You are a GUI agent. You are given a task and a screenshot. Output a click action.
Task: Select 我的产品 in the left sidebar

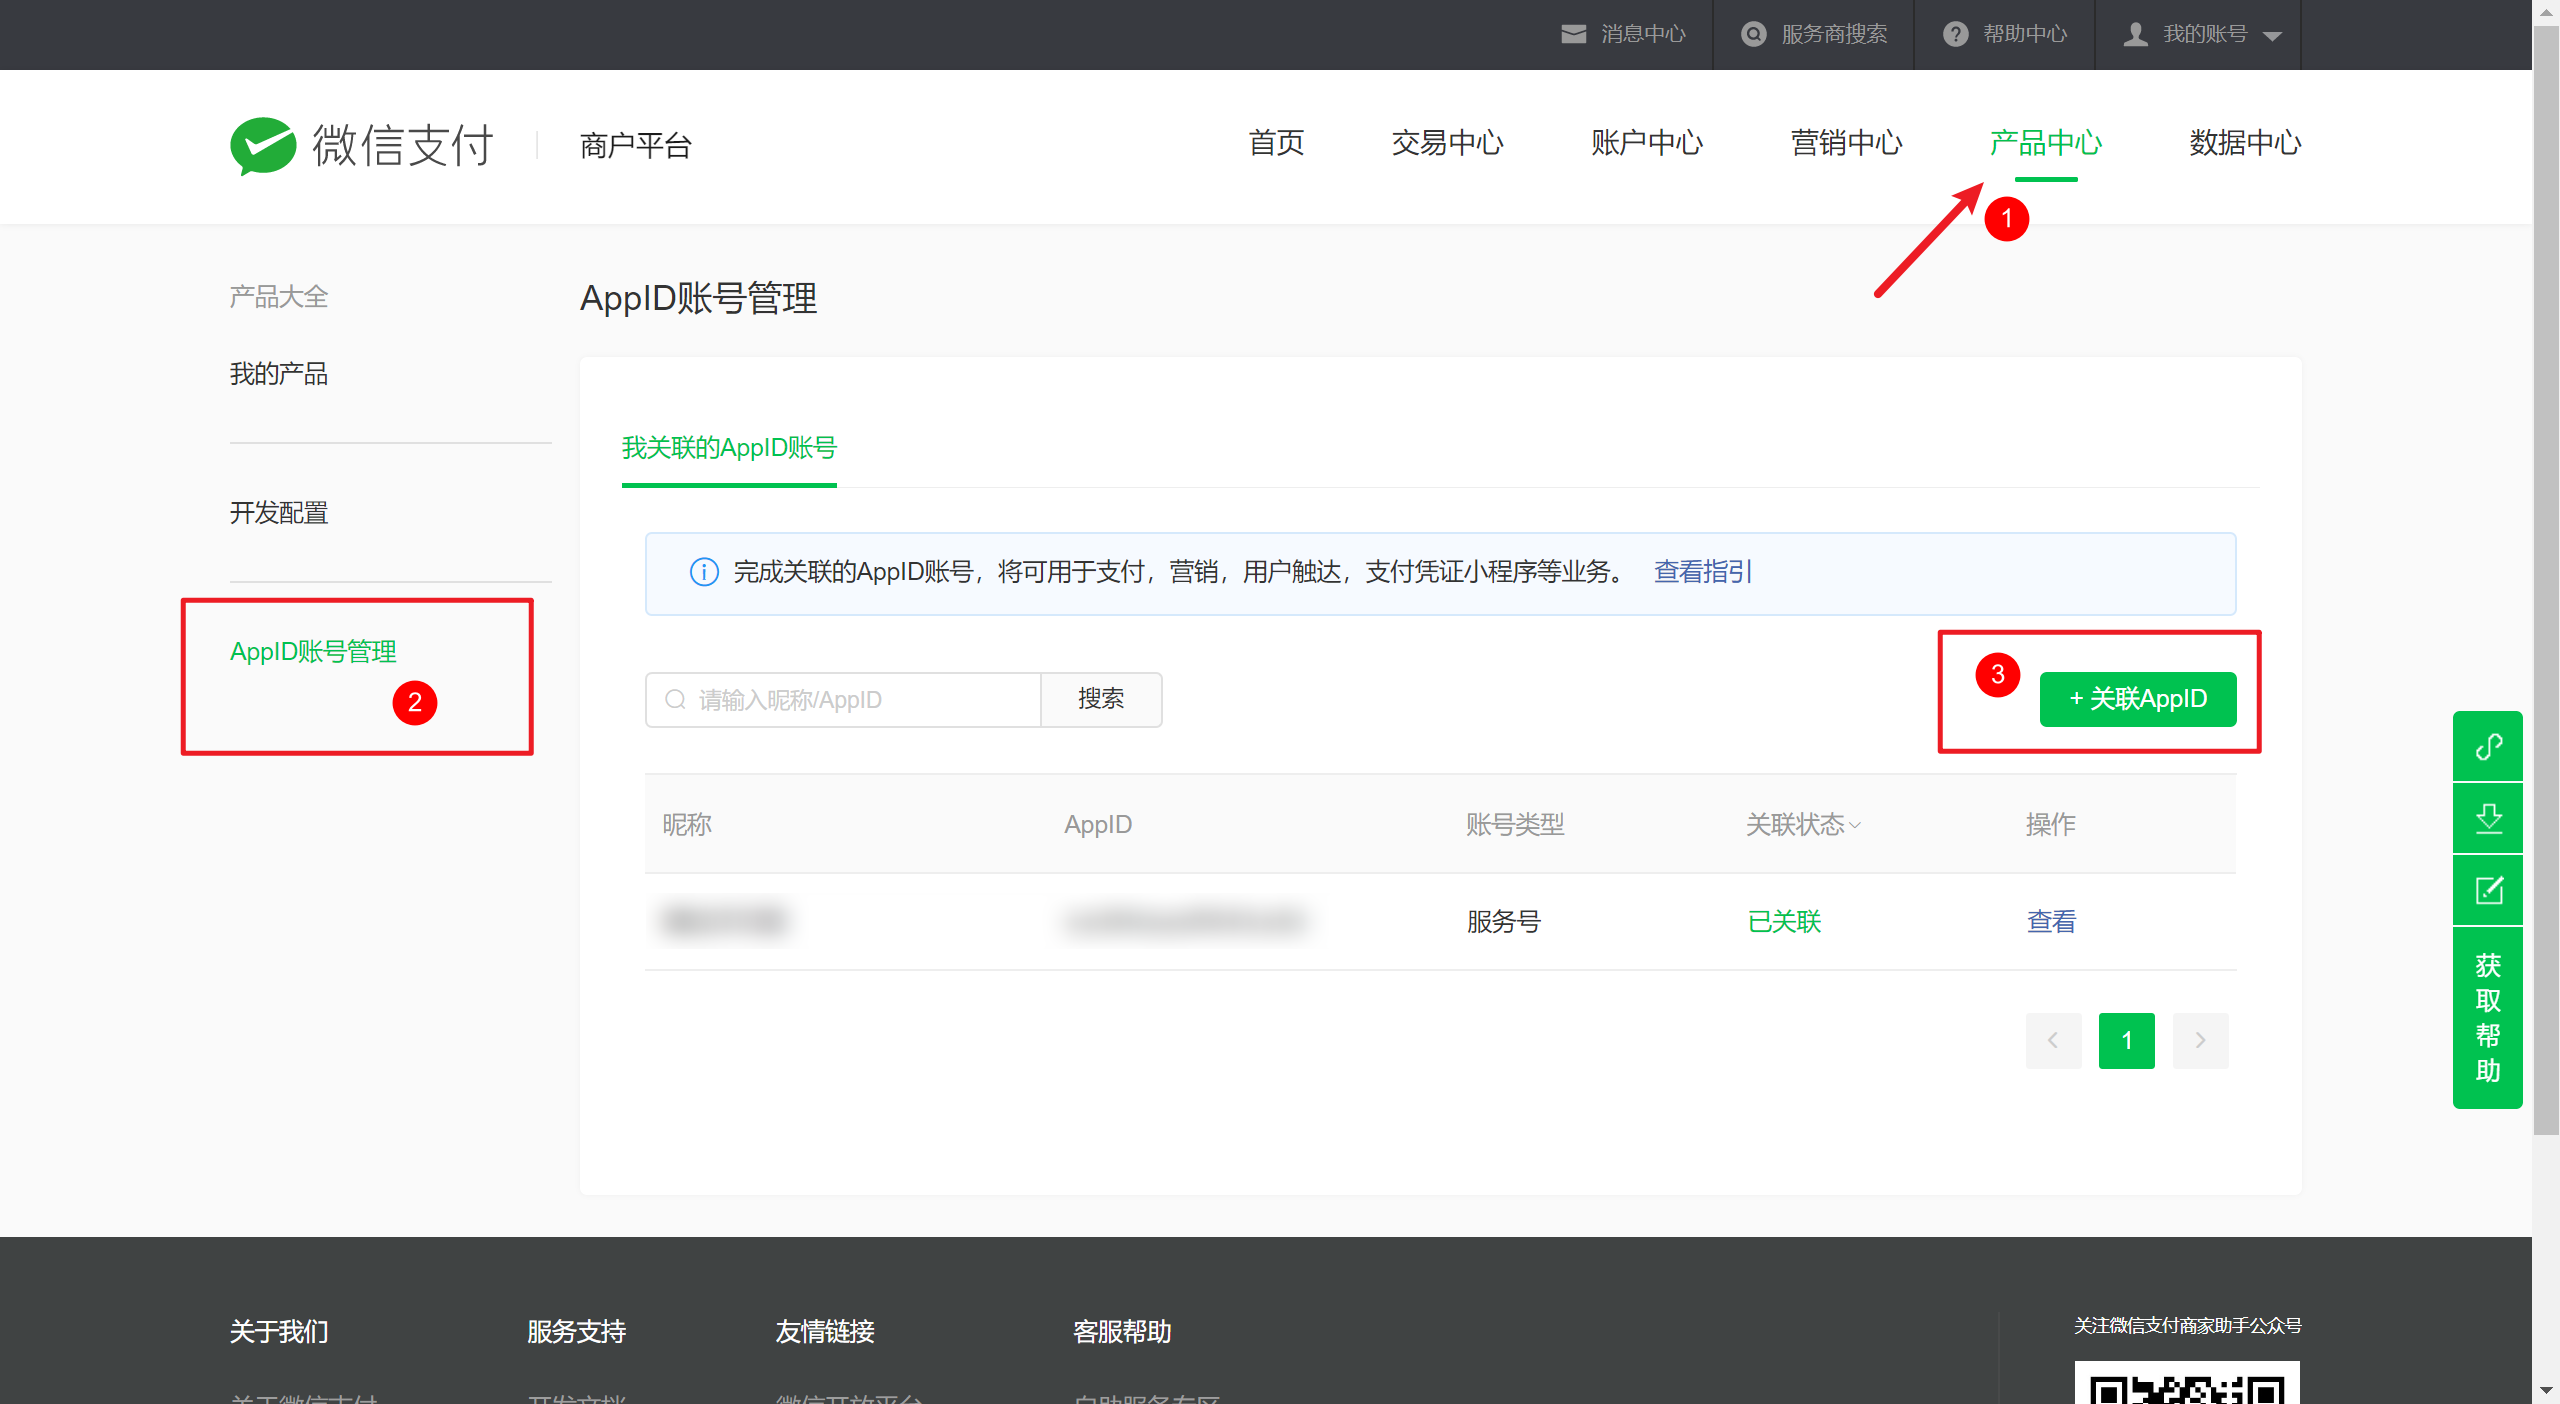[279, 374]
